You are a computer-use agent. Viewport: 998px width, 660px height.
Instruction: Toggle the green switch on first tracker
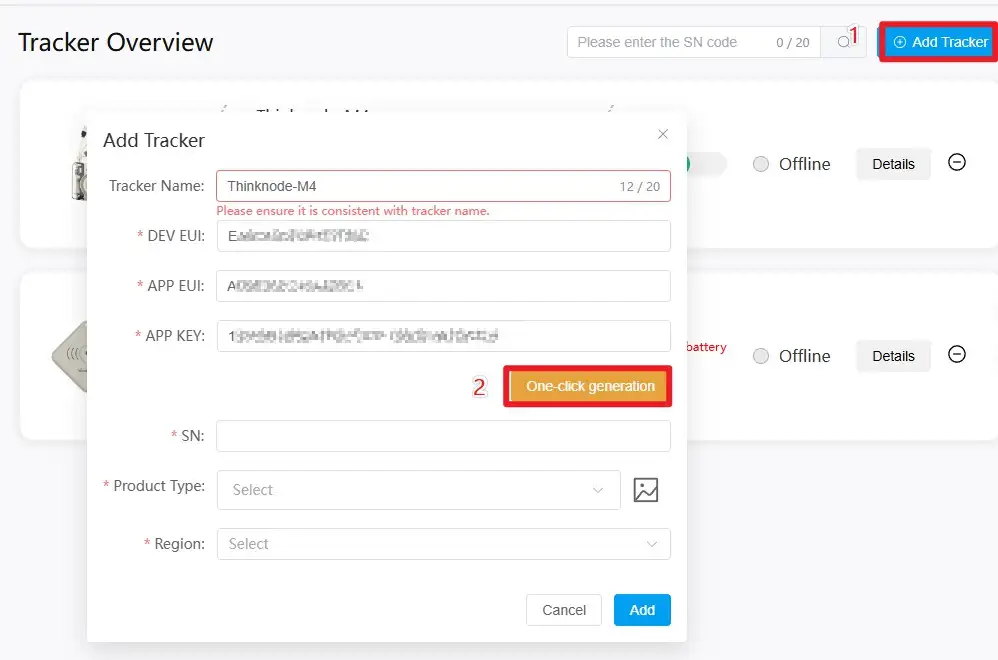point(706,164)
